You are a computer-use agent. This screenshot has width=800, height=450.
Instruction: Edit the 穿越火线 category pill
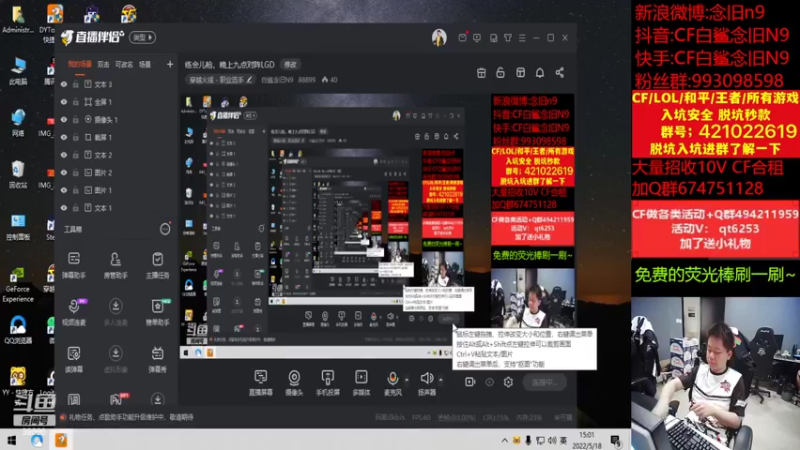pyautogui.click(x=220, y=80)
